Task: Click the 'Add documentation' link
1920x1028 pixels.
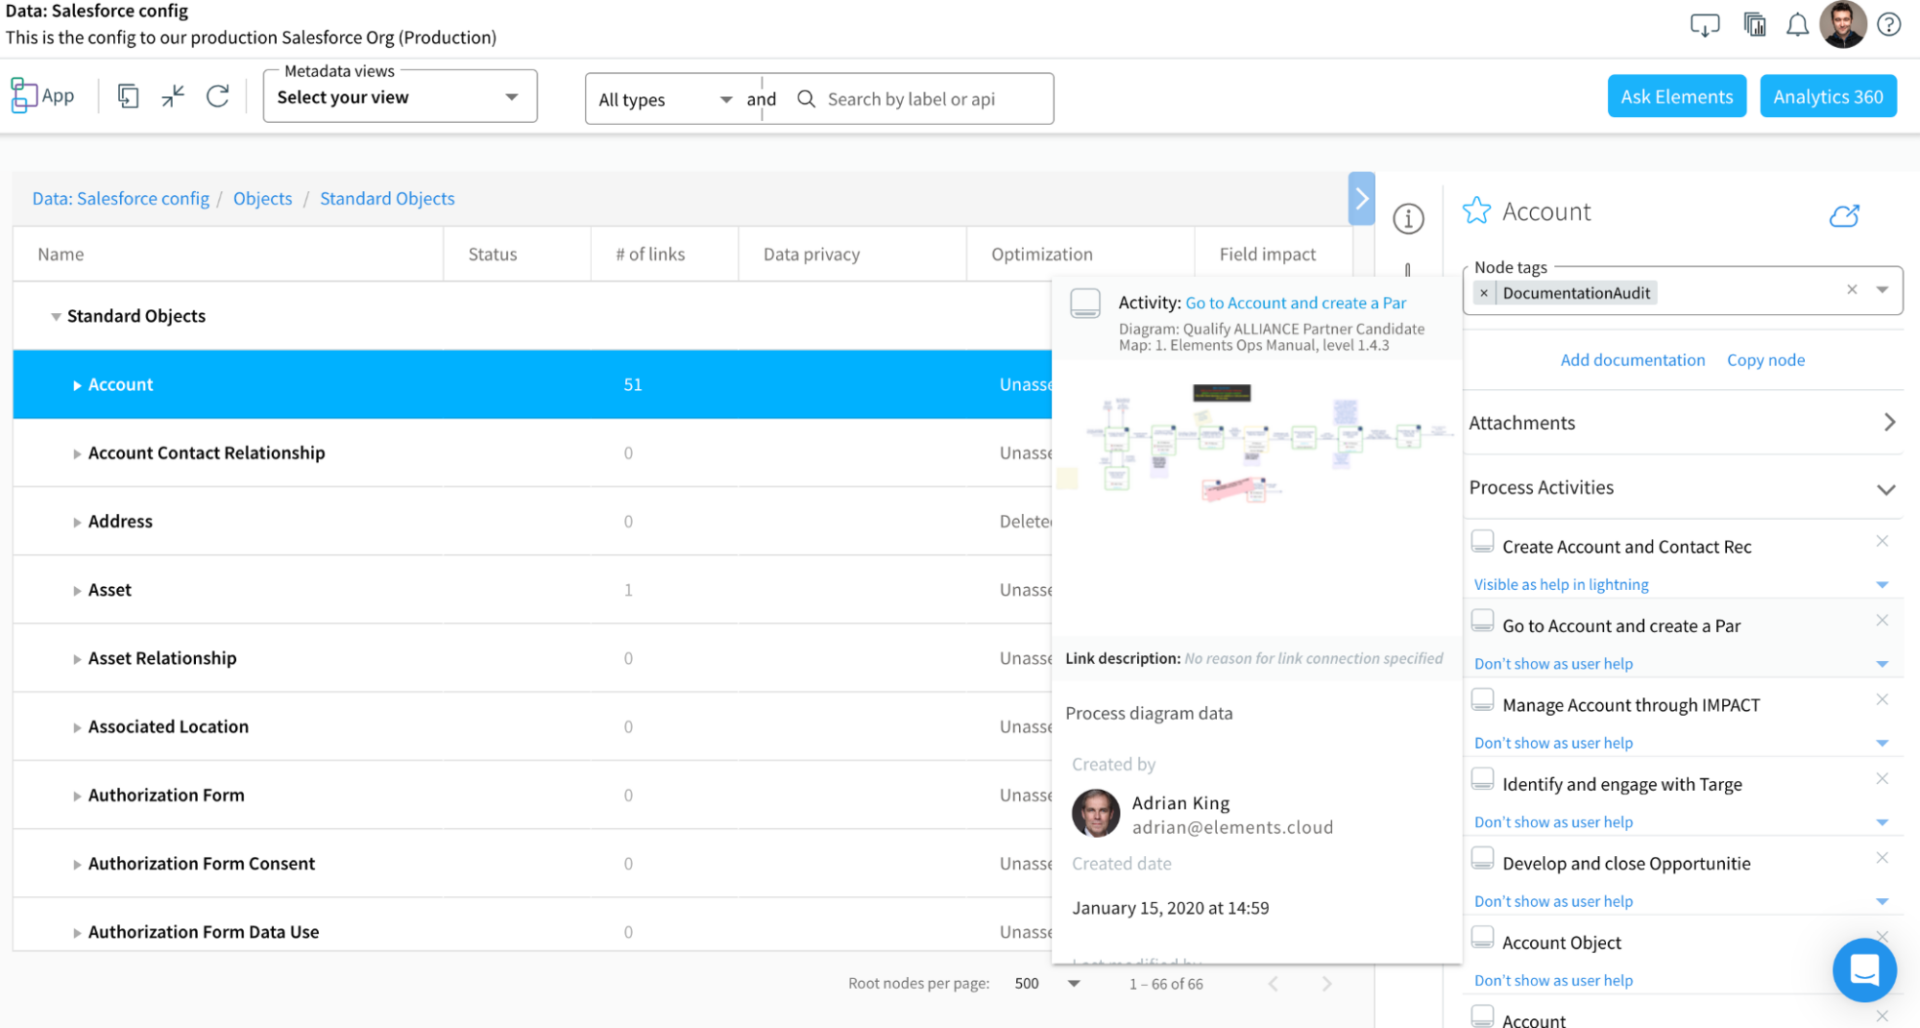Action: [1632, 360]
